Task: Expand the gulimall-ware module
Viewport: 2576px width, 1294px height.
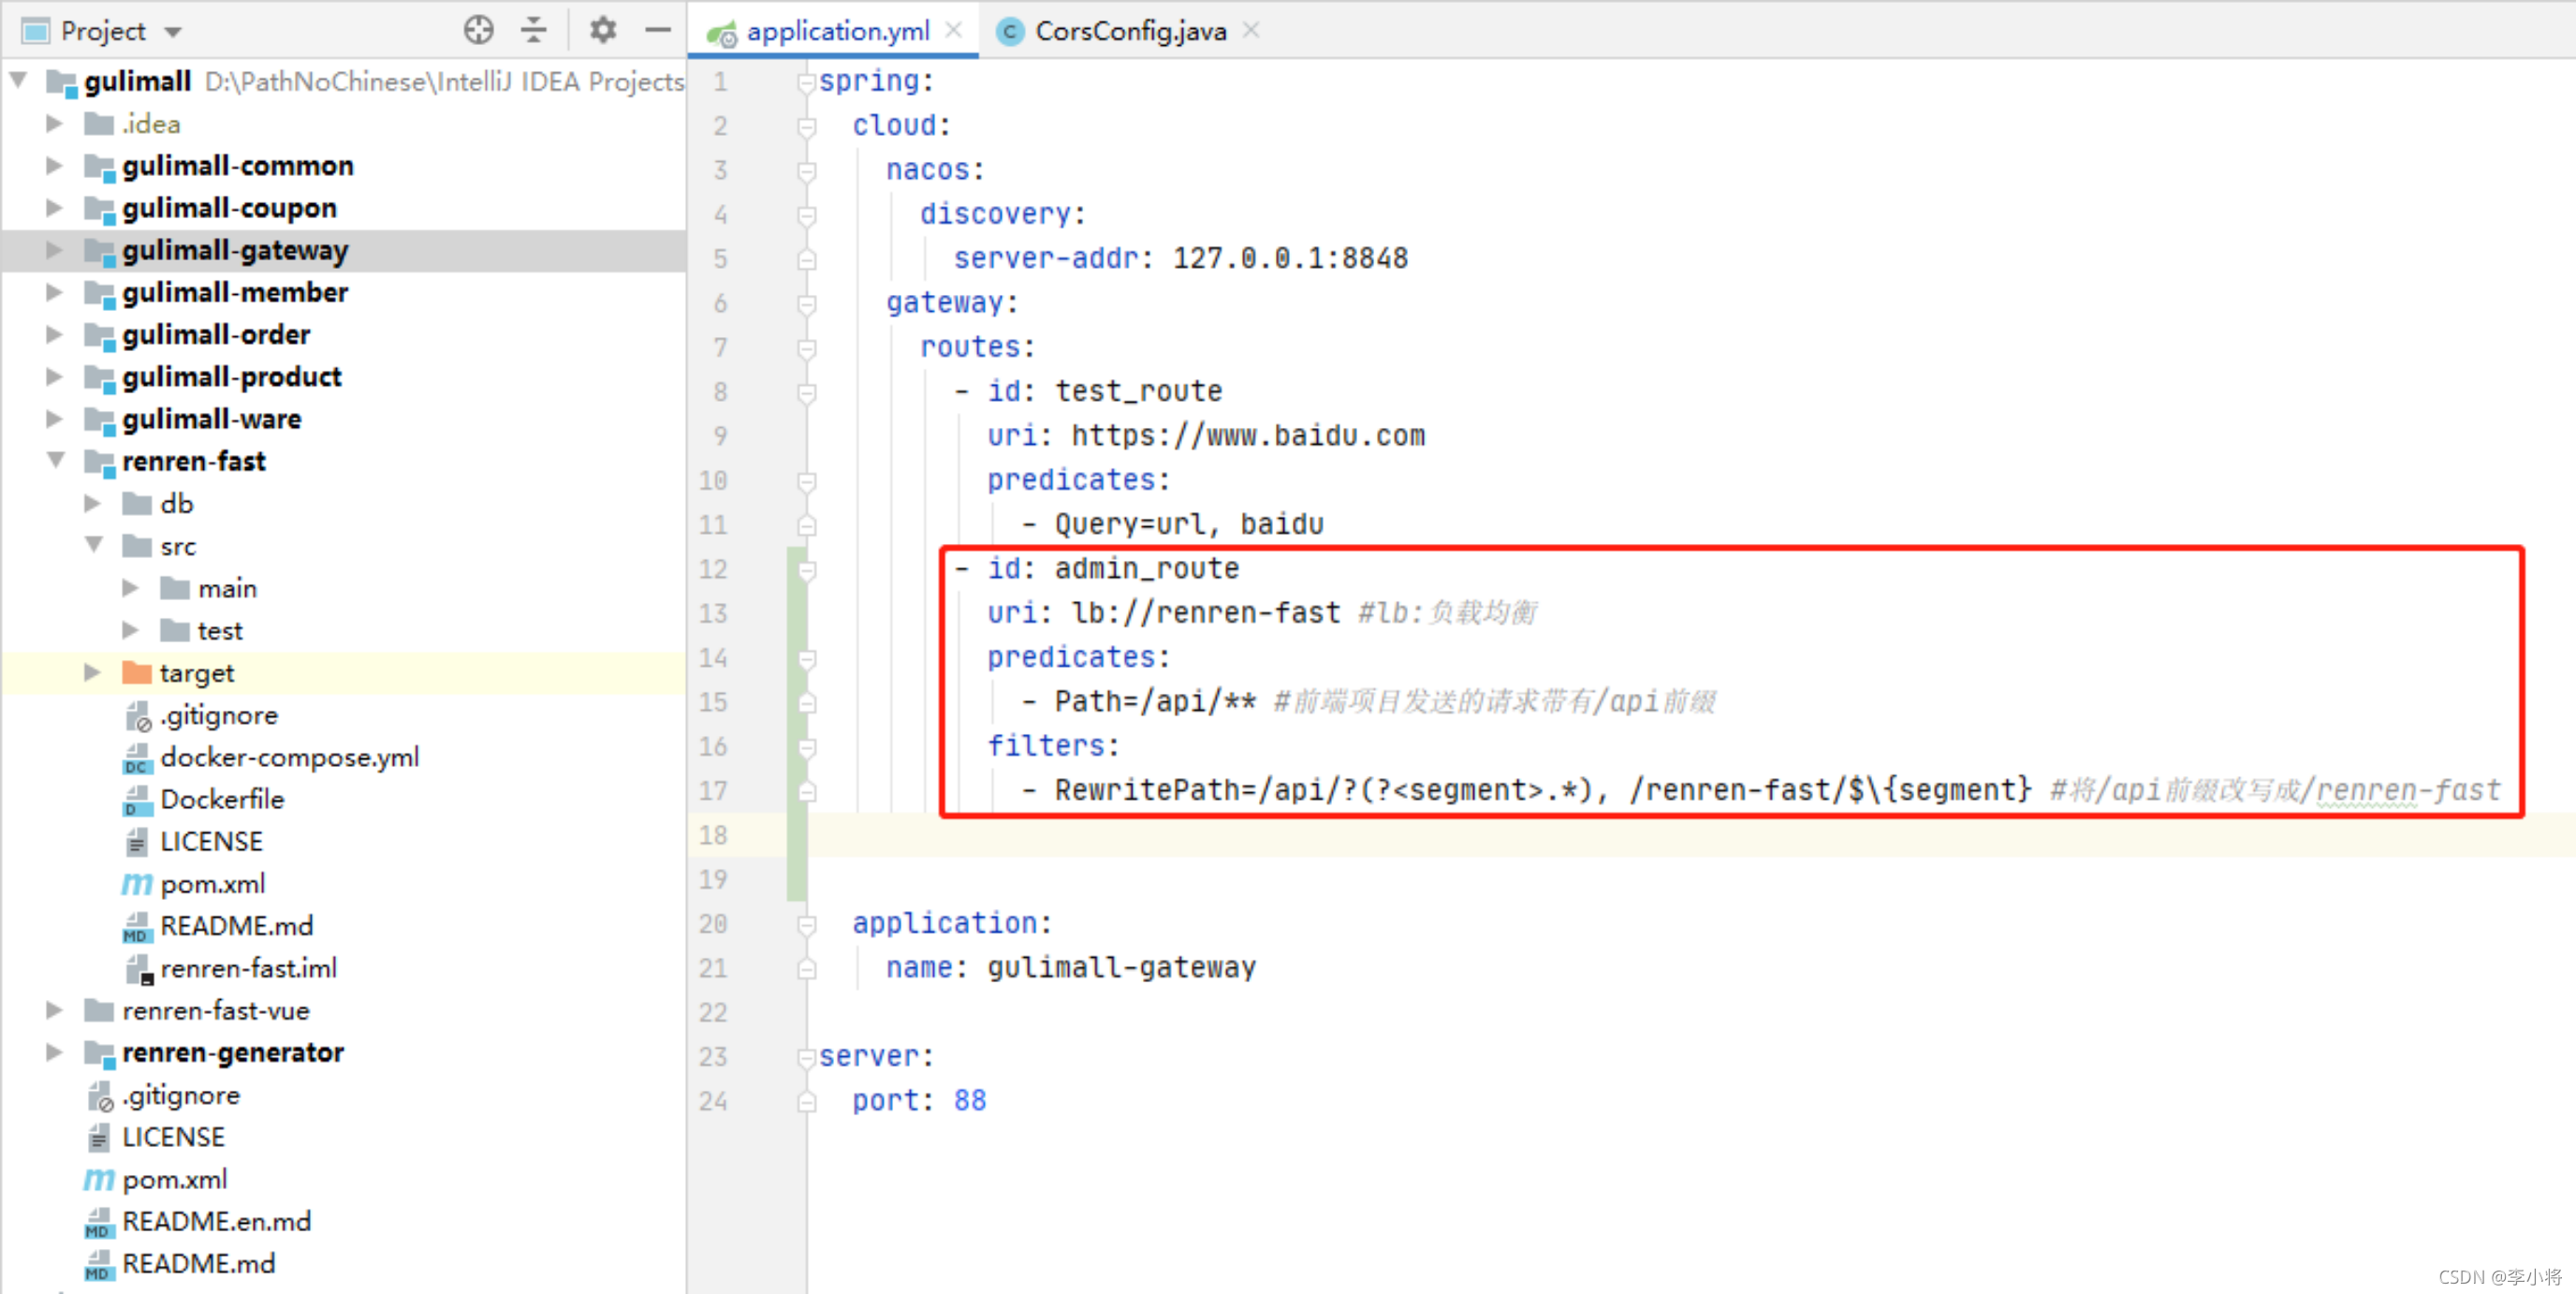Action: click(x=55, y=419)
